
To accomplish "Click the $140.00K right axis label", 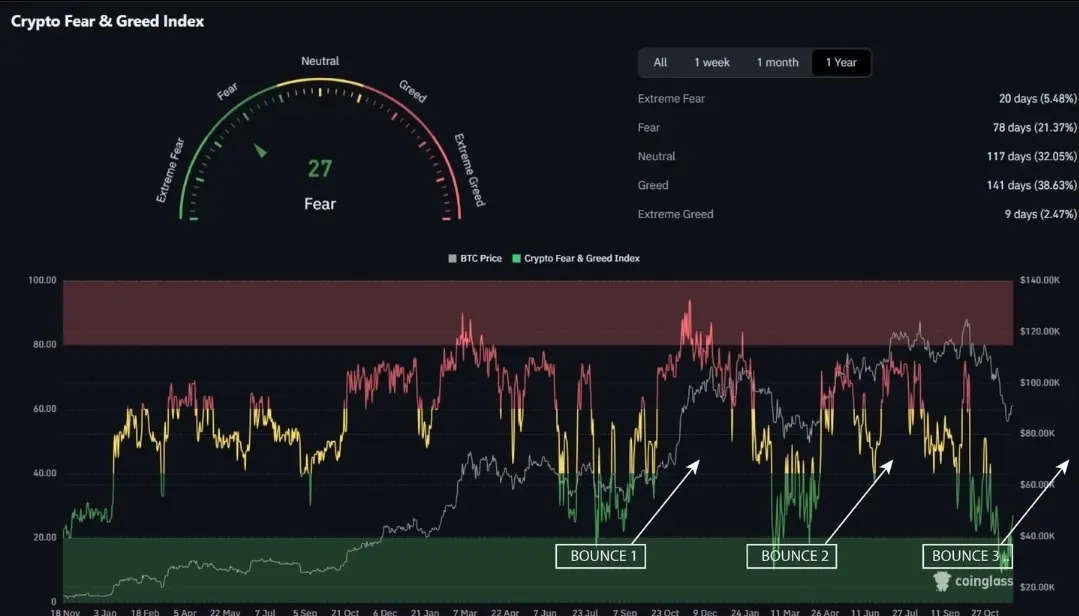I will (x=1040, y=280).
